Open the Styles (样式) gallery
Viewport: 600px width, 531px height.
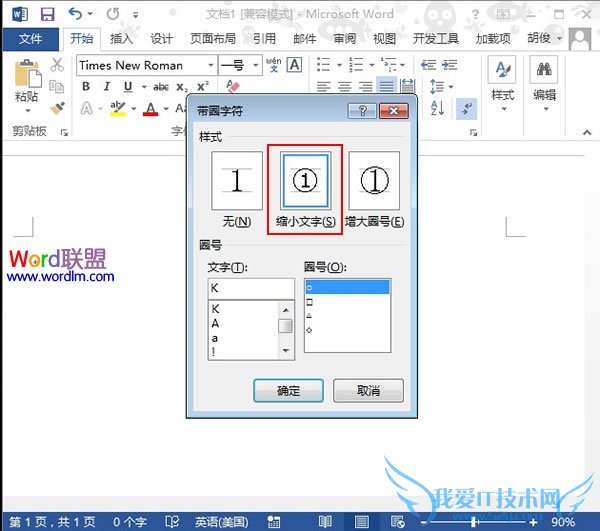(502, 85)
